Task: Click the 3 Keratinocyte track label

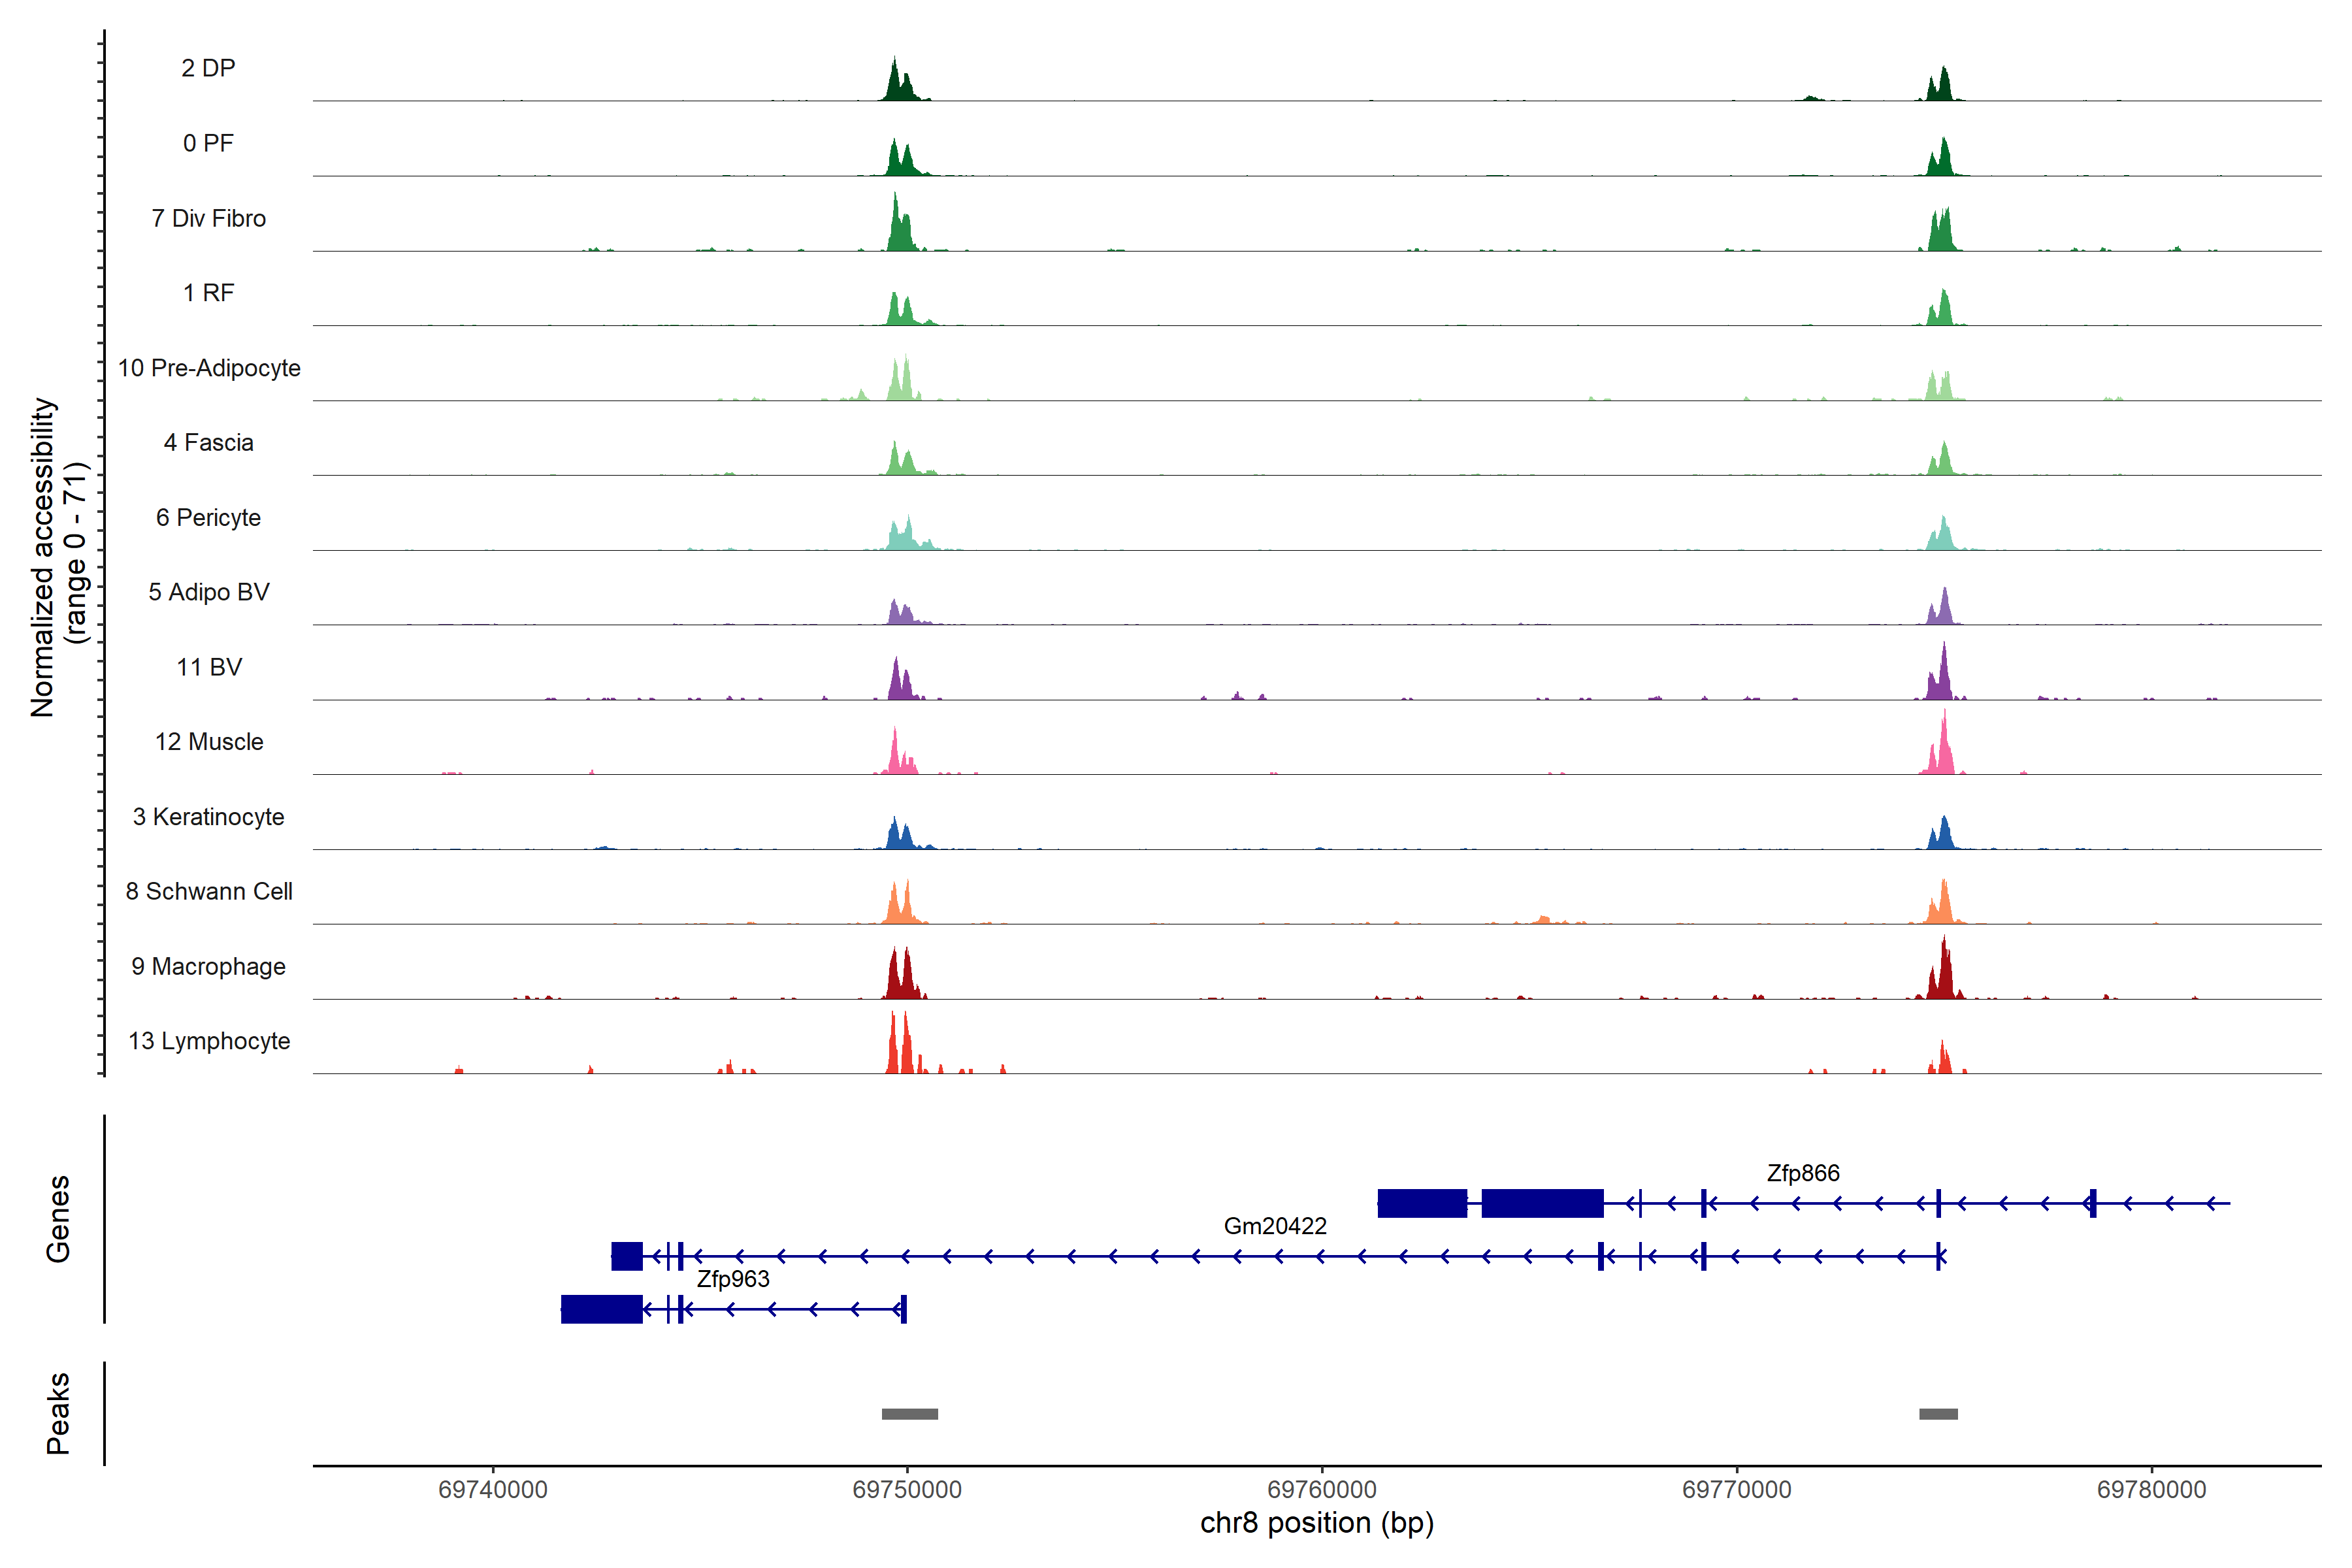Action: [x=209, y=817]
